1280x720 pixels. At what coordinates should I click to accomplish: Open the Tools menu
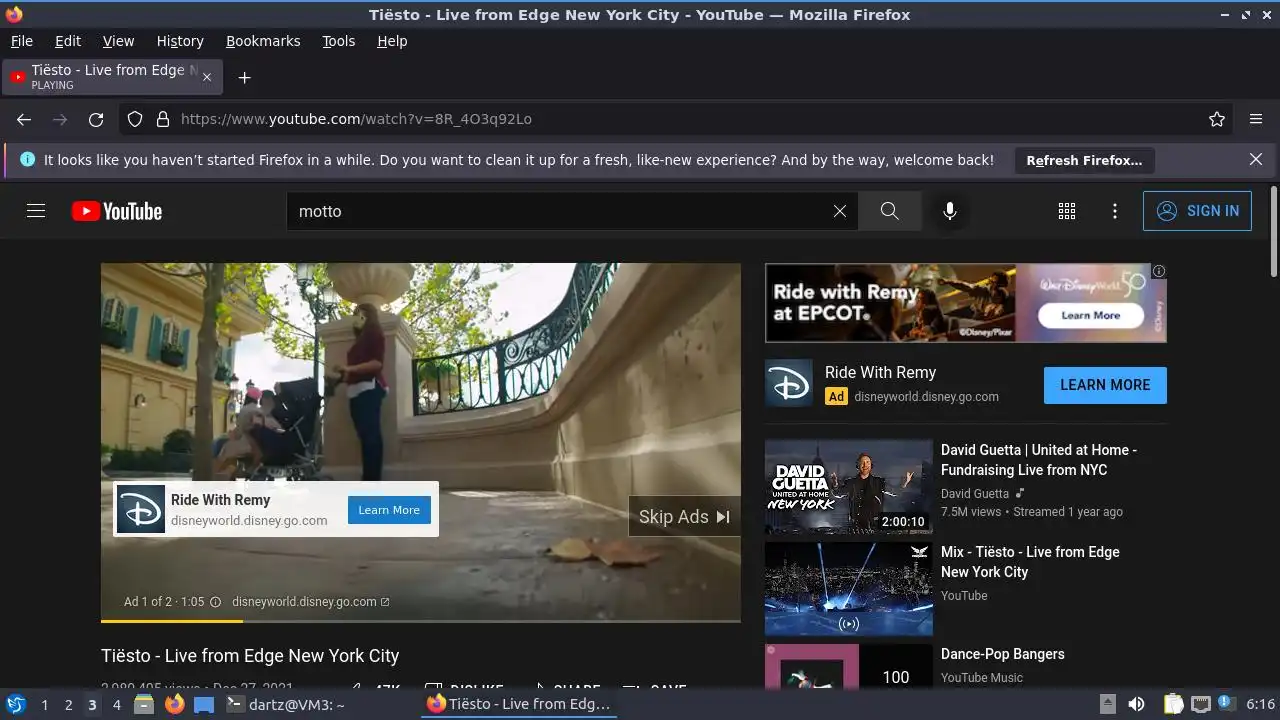point(338,41)
